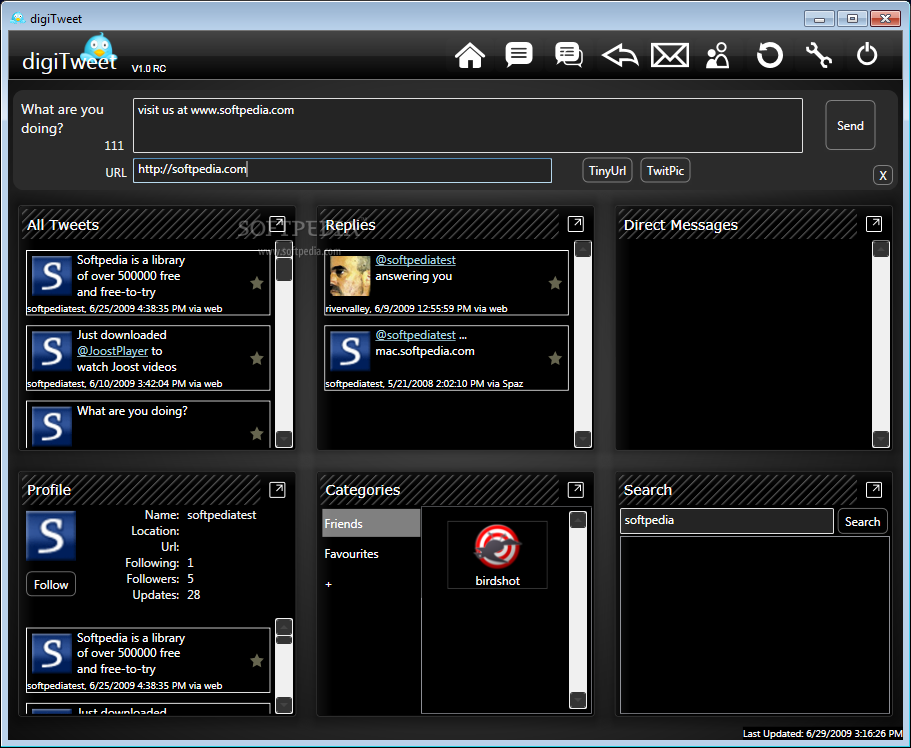The height and width of the screenshot is (748, 911).
Task: Favorite the 'answering you' reply
Action: (555, 283)
